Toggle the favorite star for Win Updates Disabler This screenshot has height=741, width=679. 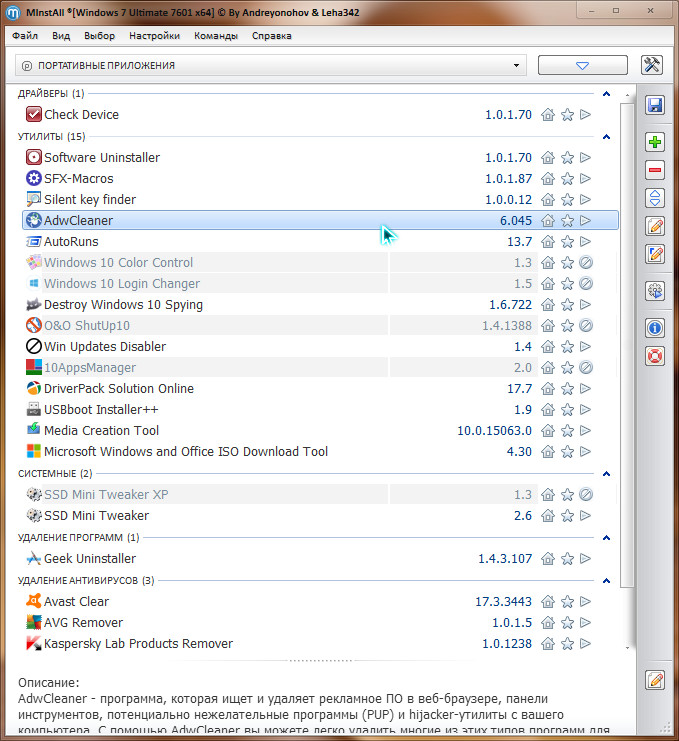point(567,347)
